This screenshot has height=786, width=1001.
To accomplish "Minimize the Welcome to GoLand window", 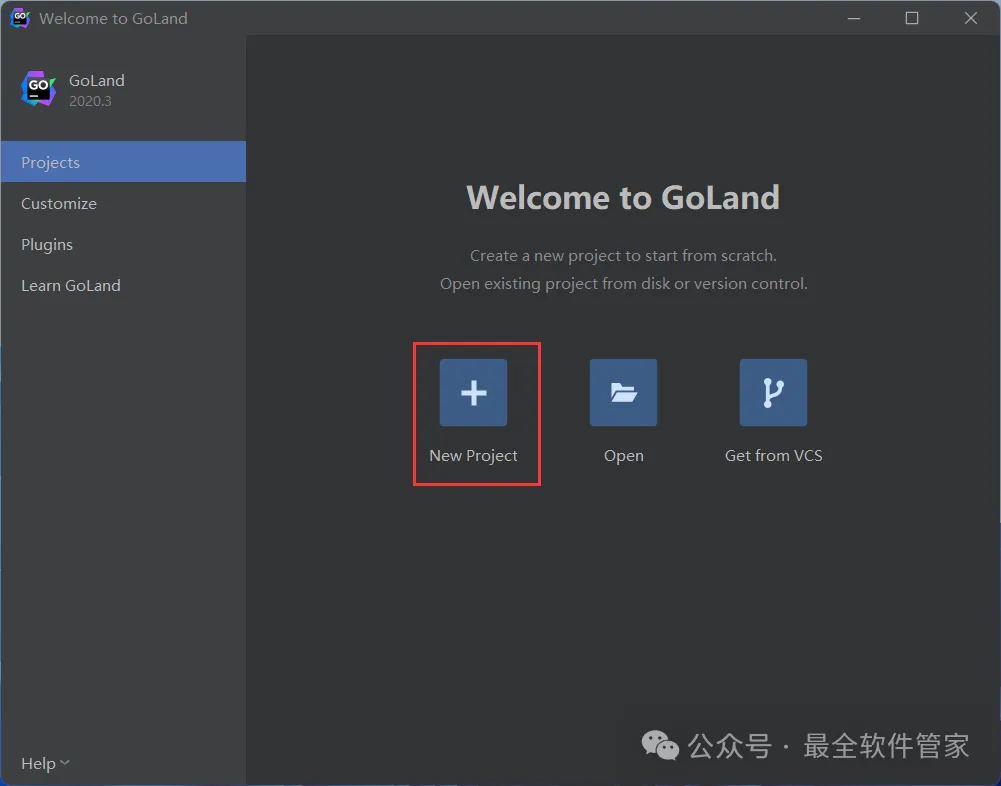I will click(x=854, y=18).
